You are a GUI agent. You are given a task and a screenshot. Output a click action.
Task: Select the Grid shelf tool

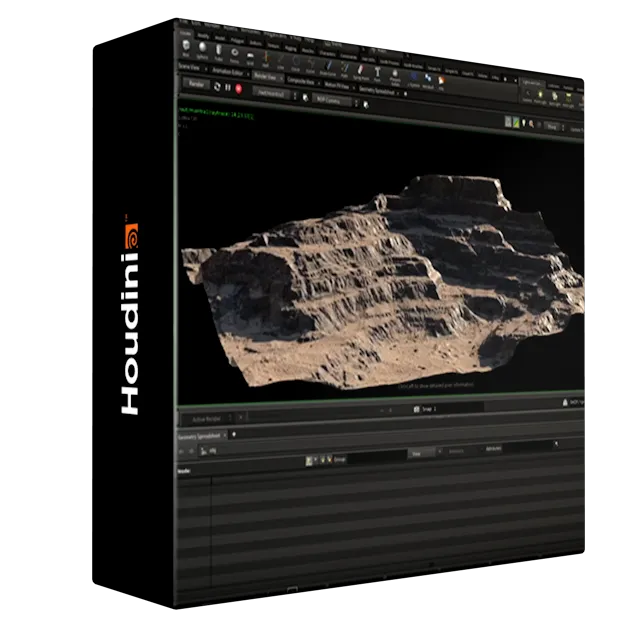coord(250,57)
